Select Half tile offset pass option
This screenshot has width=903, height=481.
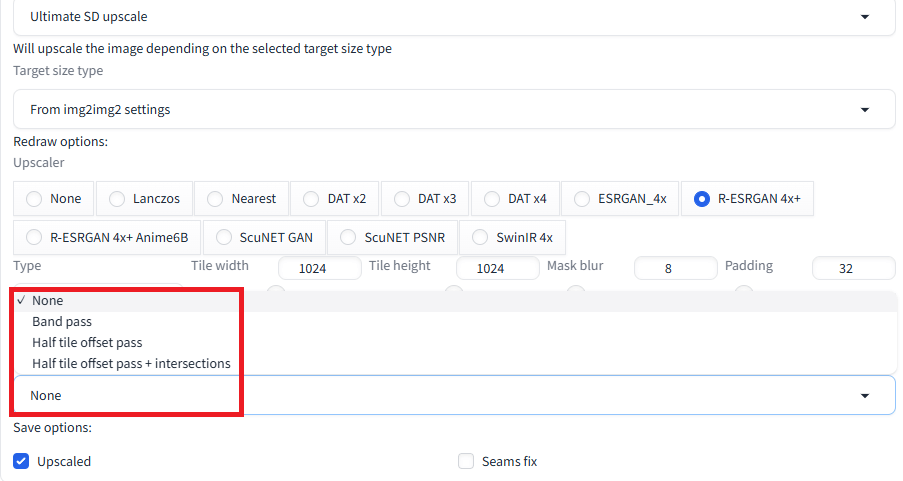[87, 343]
